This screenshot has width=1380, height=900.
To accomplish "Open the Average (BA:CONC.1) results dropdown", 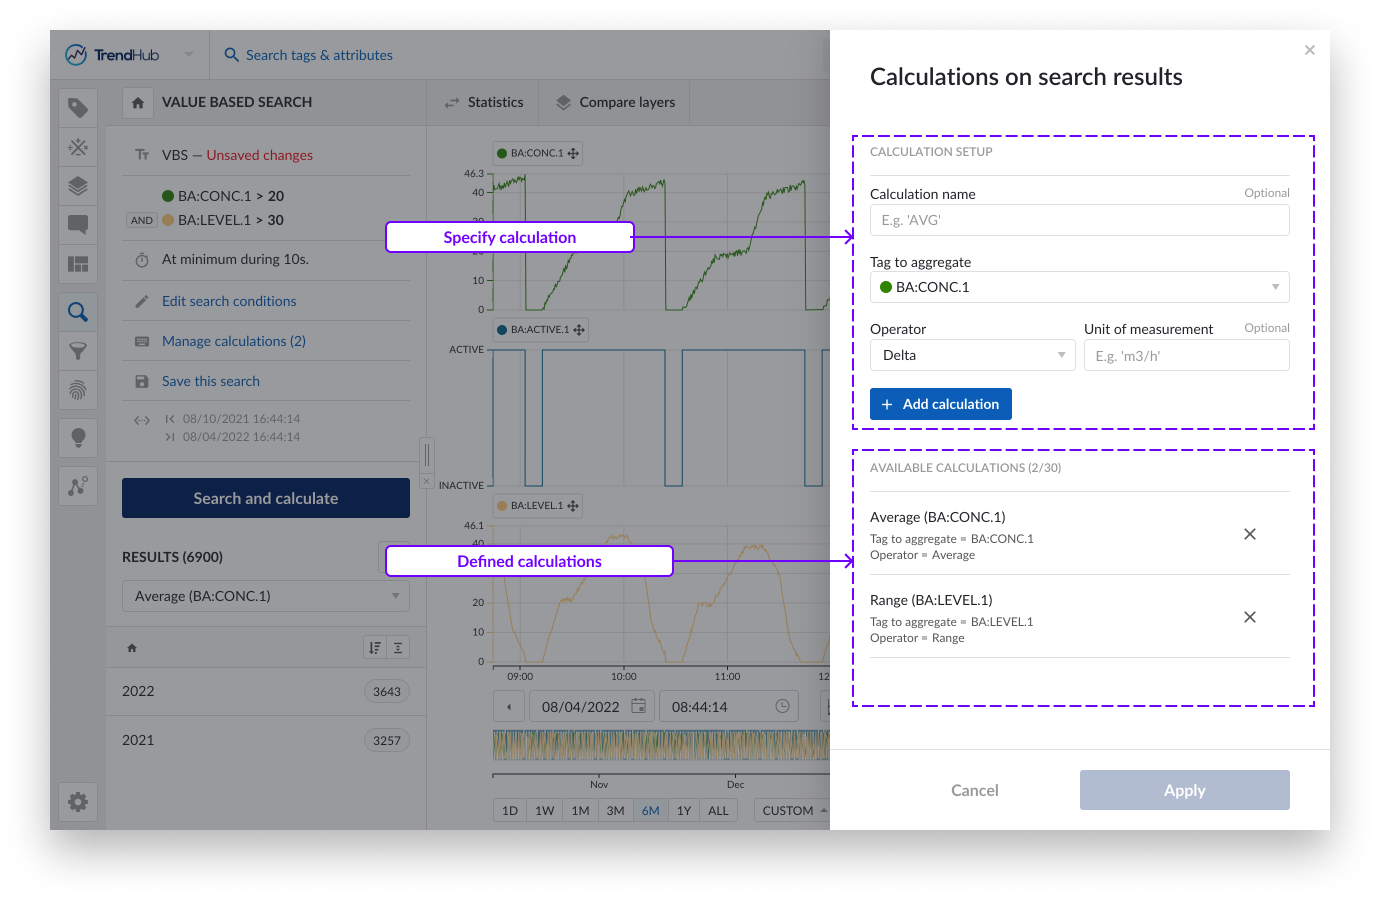I will [266, 596].
